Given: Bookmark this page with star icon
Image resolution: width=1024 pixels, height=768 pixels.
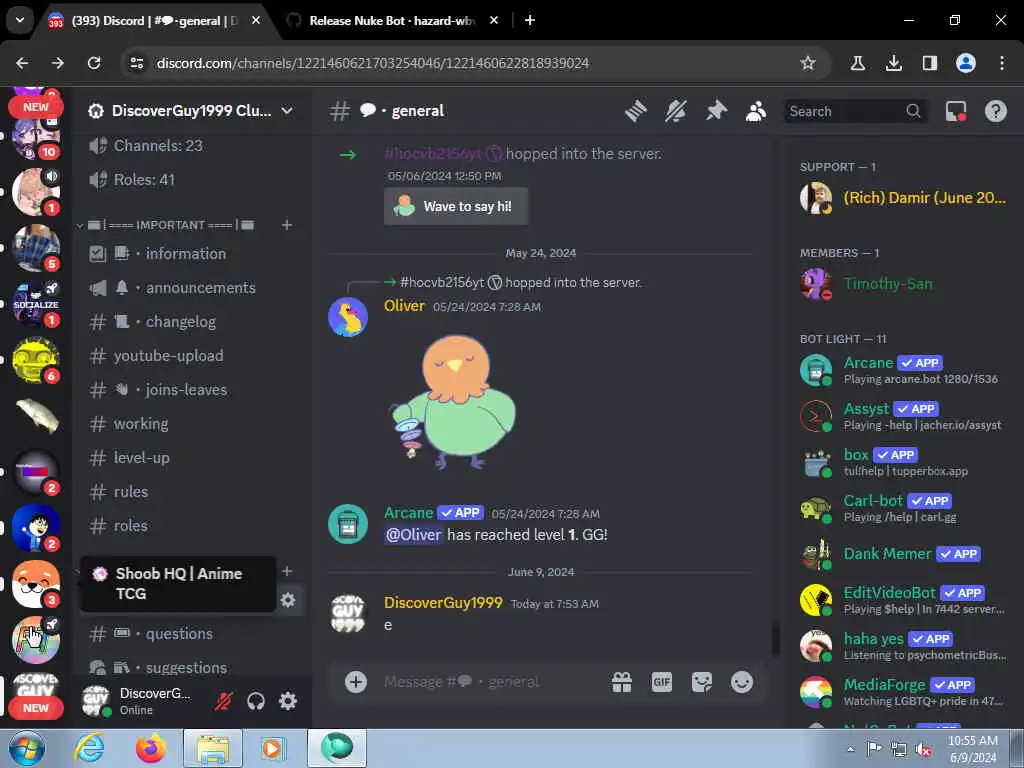Looking at the screenshot, I should 808,63.
